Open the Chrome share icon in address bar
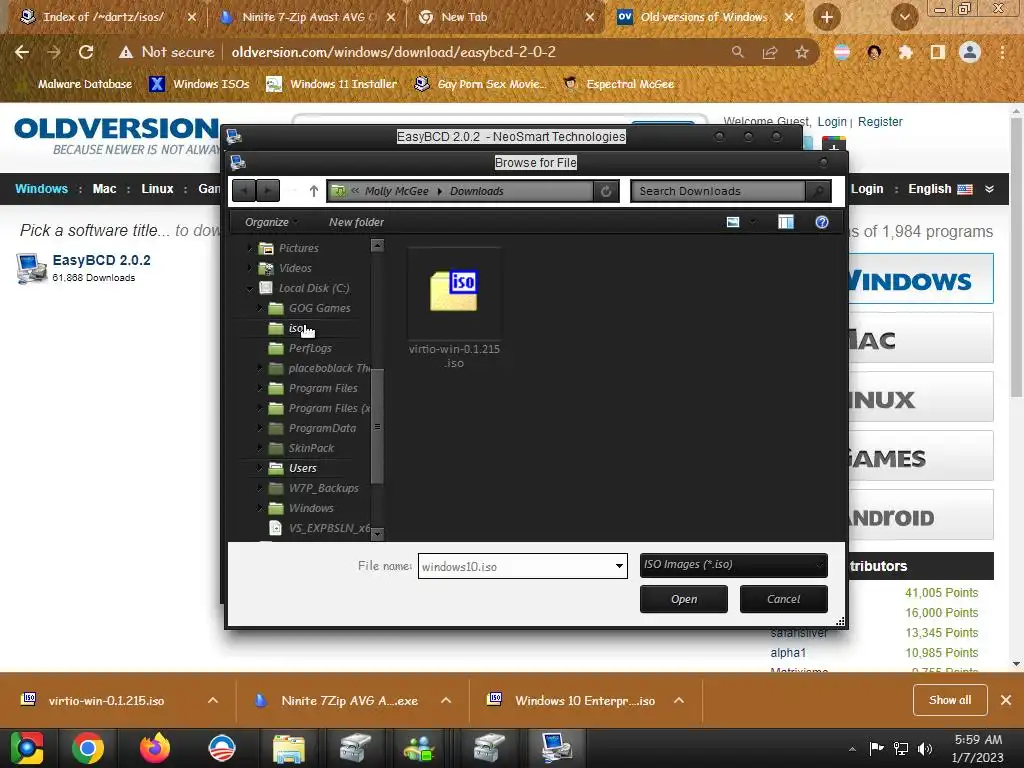 point(770,52)
